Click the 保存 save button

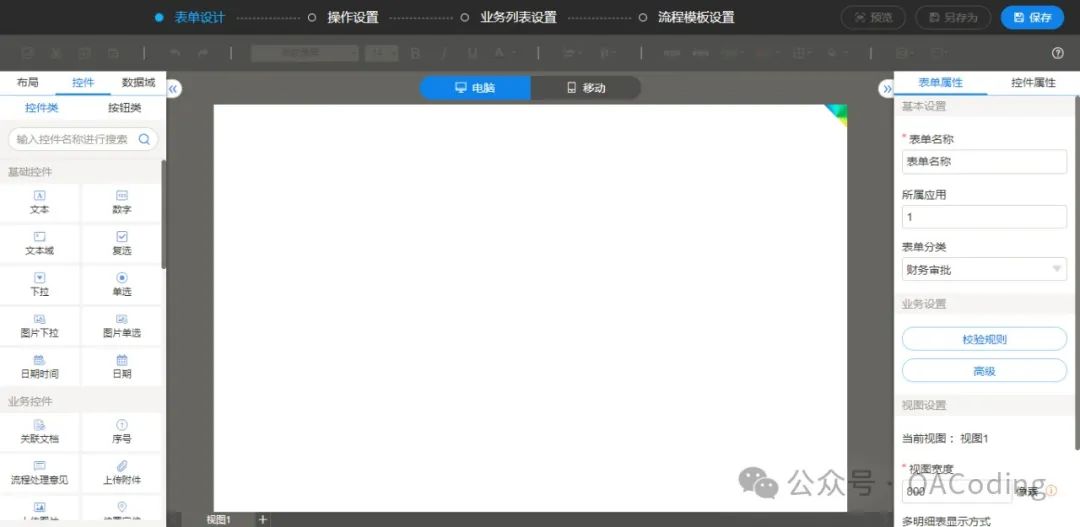1032,17
